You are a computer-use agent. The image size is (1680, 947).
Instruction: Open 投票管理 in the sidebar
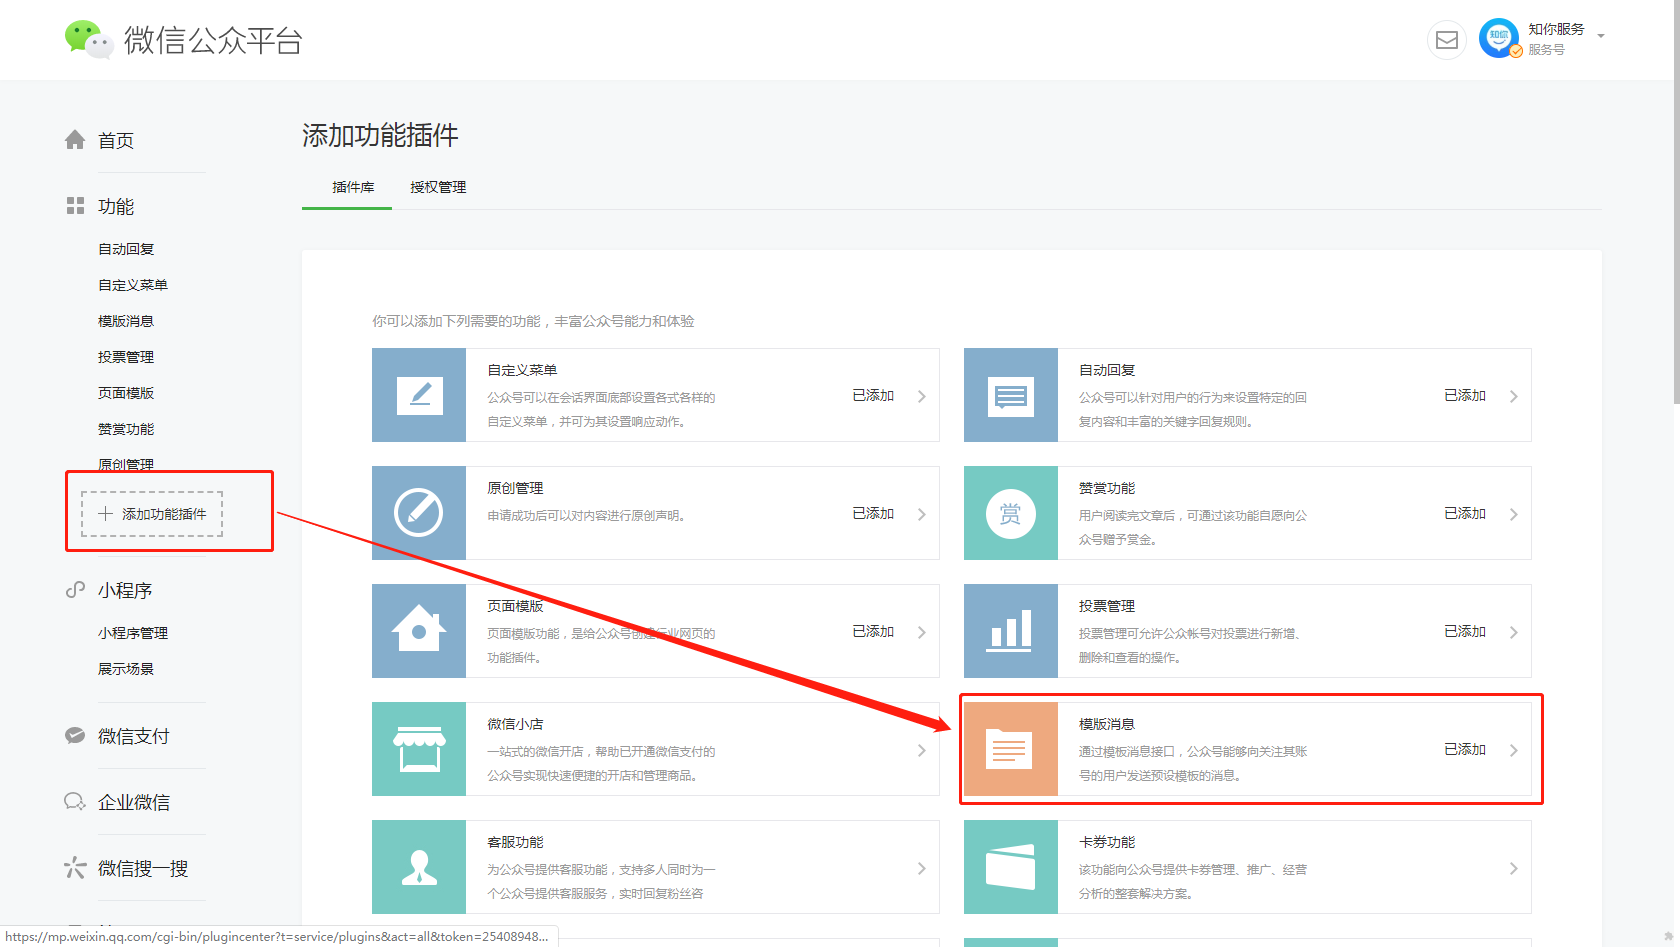pyautogui.click(x=126, y=357)
